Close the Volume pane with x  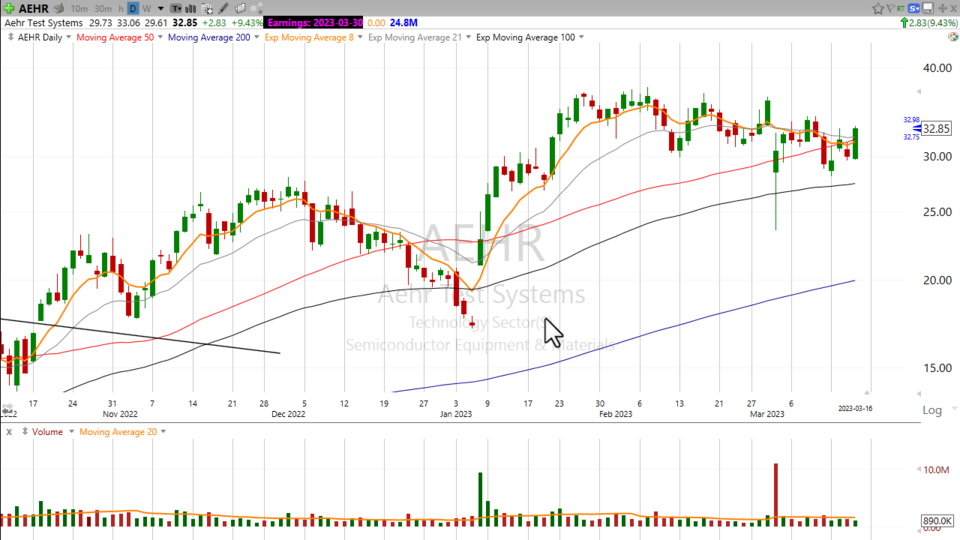click(9, 432)
